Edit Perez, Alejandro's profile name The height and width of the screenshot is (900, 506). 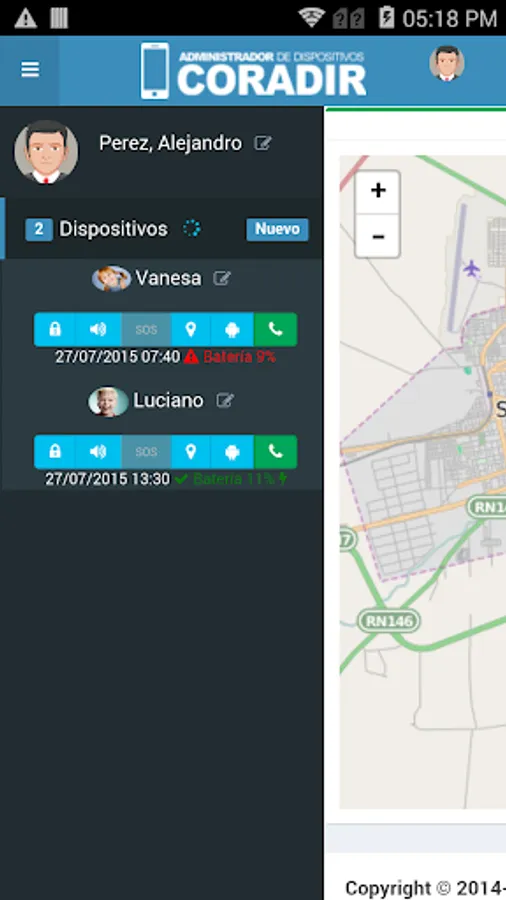click(263, 143)
